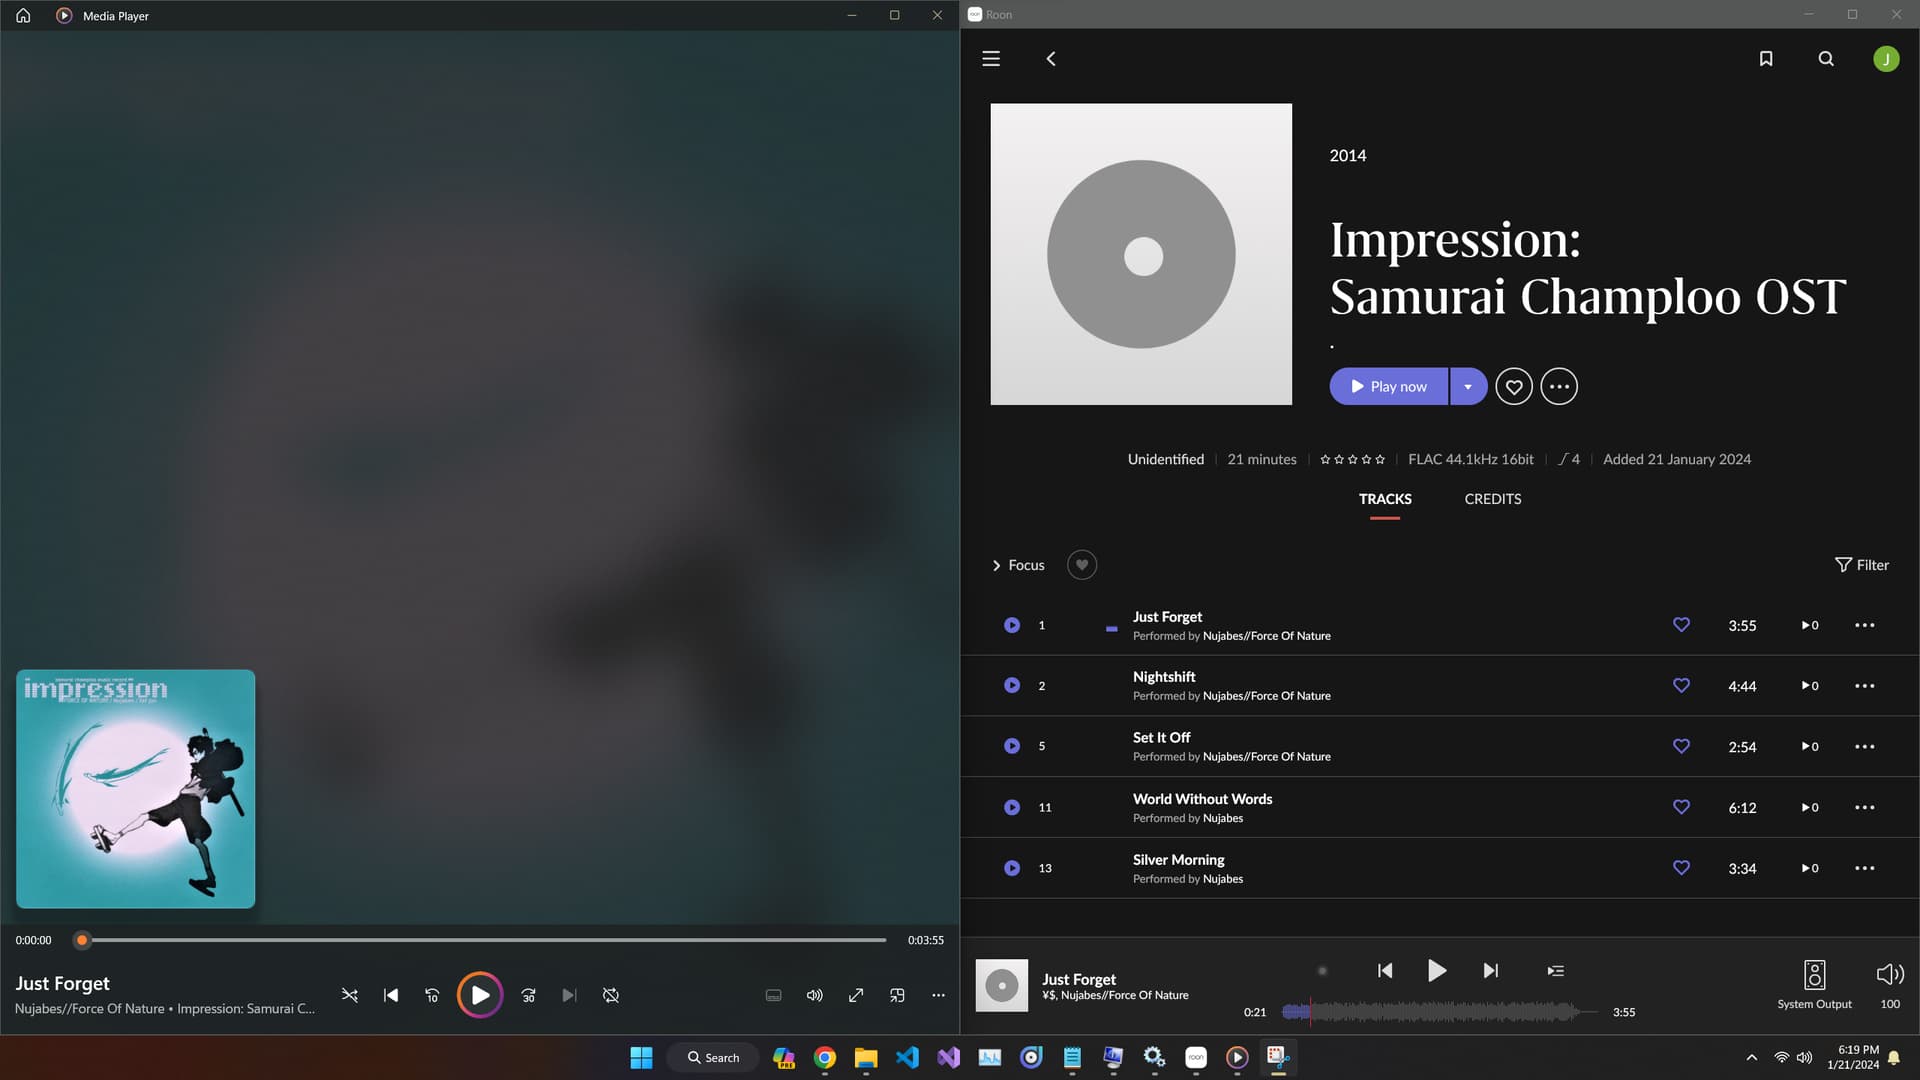Open more options for Set It Off

pos(1864,747)
